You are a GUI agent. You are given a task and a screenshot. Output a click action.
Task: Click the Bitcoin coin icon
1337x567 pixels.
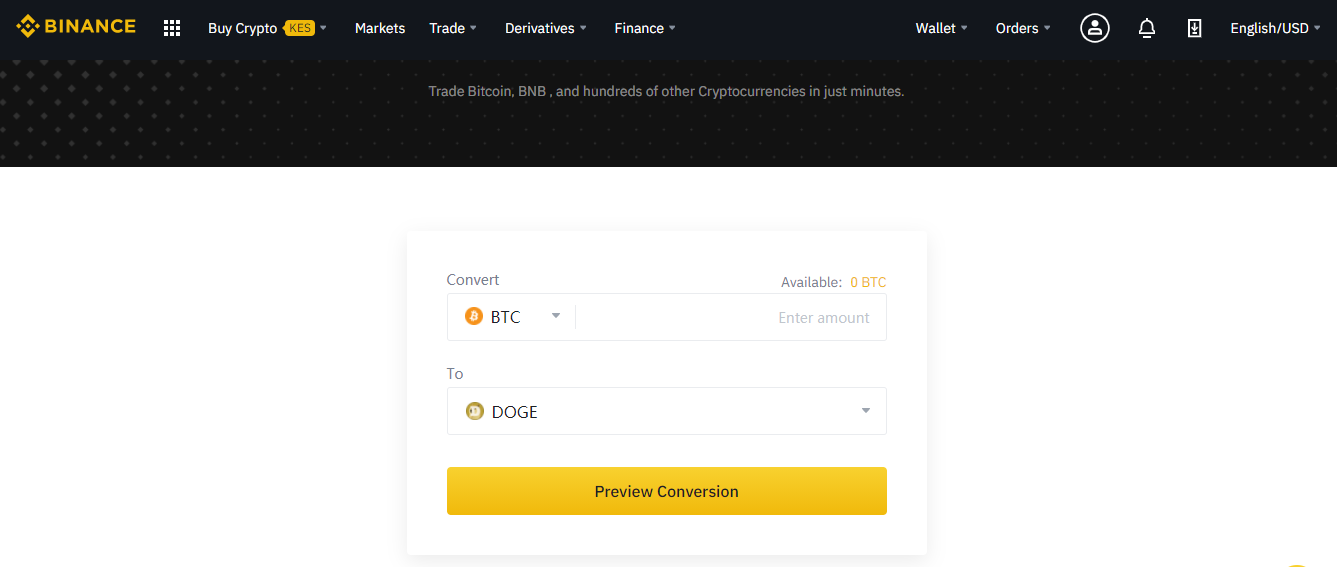click(474, 317)
